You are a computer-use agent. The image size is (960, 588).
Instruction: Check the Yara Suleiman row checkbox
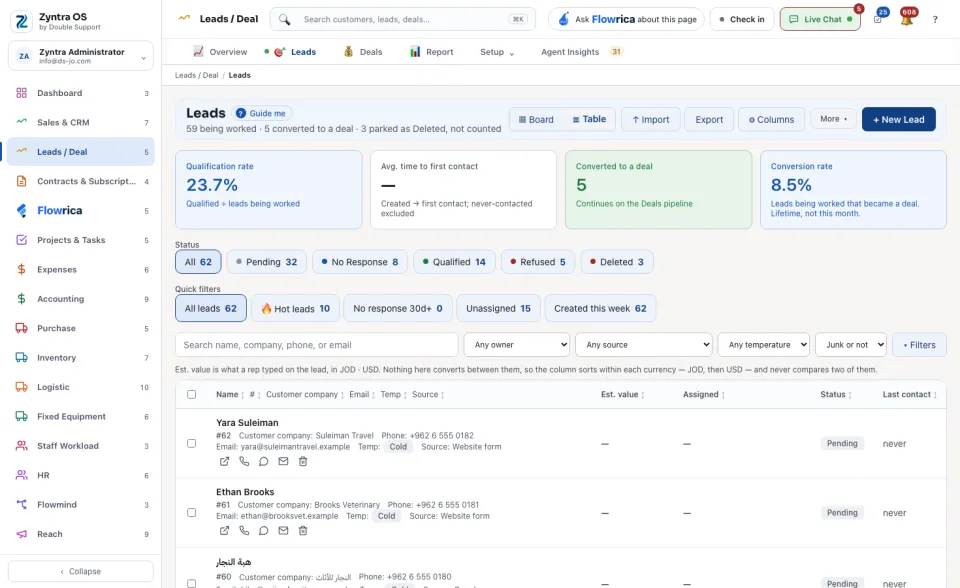192,443
